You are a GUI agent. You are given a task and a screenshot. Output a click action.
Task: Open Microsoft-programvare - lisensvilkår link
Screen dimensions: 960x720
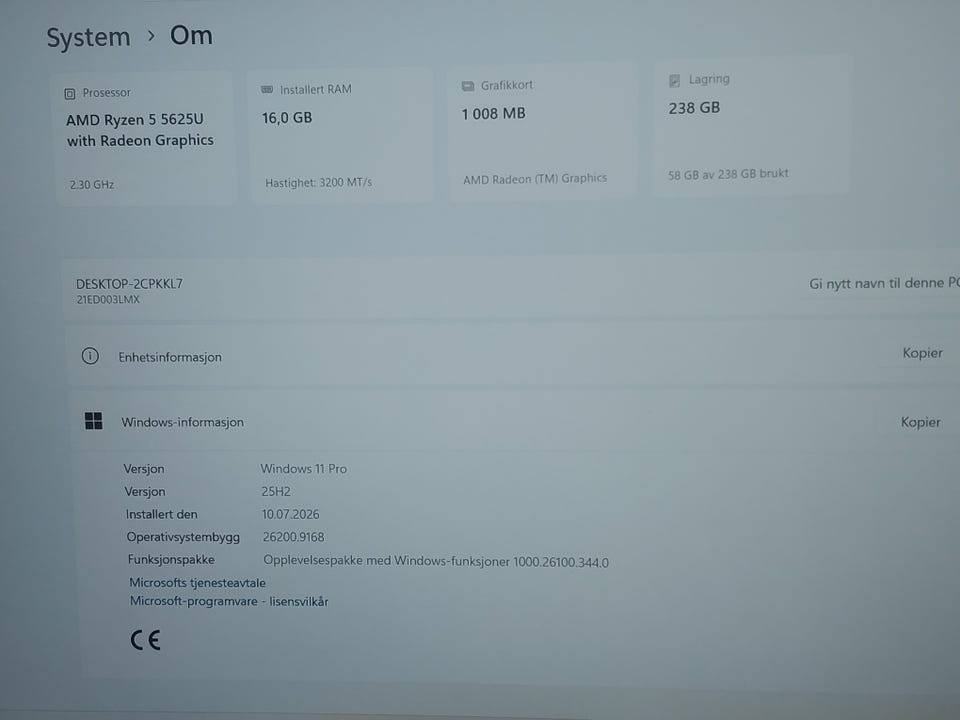click(x=229, y=601)
